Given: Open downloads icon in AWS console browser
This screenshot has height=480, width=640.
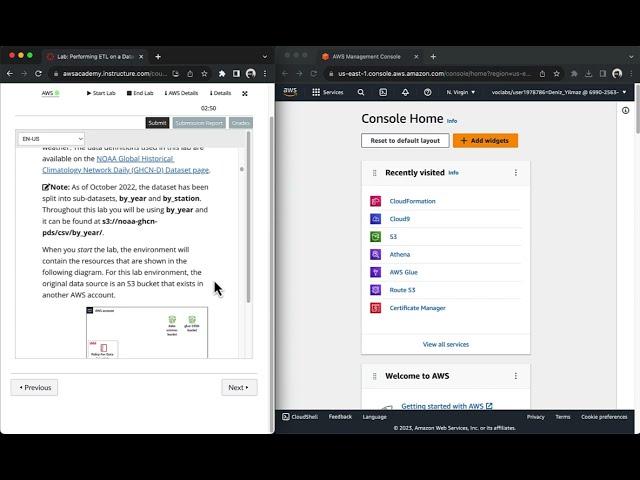Looking at the screenshot, I should (x=588, y=73).
